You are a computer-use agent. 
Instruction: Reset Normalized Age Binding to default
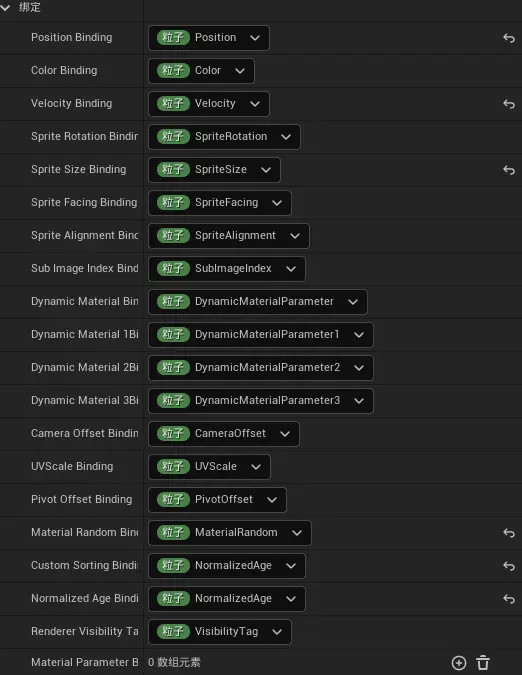pyautogui.click(x=509, y=599)
